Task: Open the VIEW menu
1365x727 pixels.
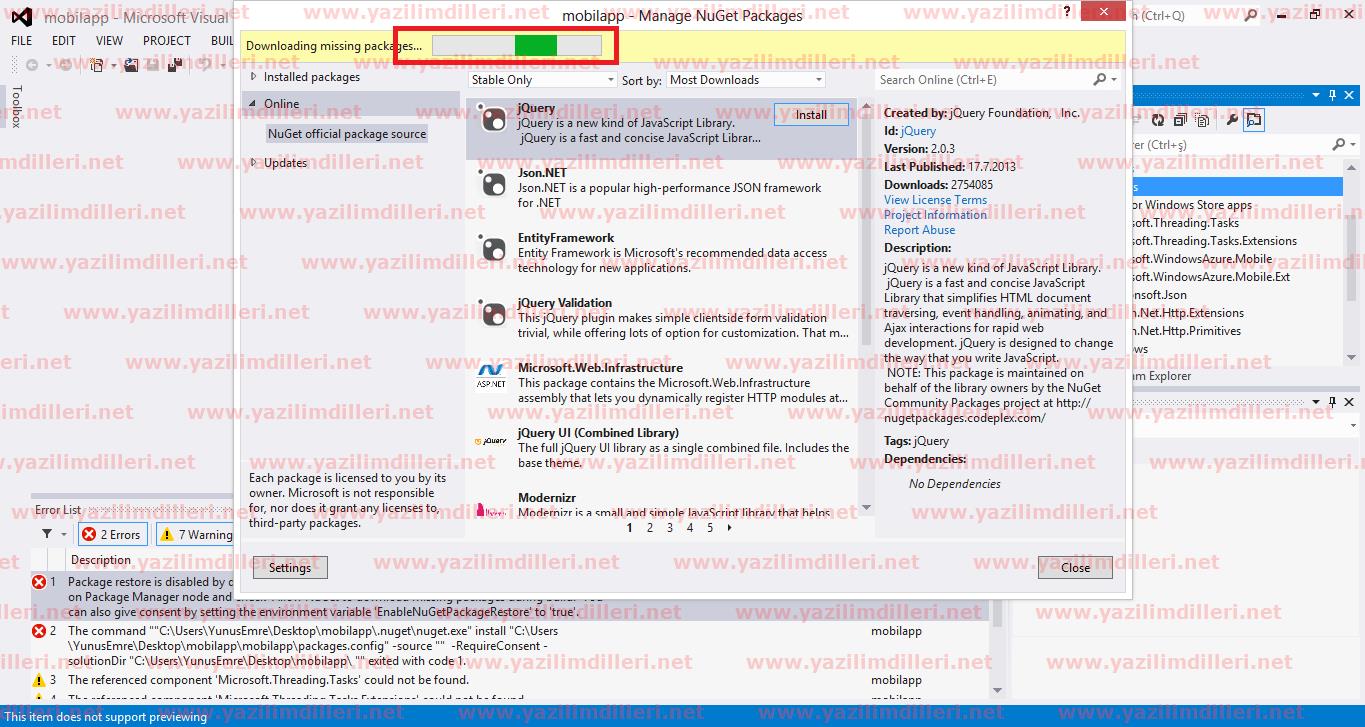Action: click(109, 41)
